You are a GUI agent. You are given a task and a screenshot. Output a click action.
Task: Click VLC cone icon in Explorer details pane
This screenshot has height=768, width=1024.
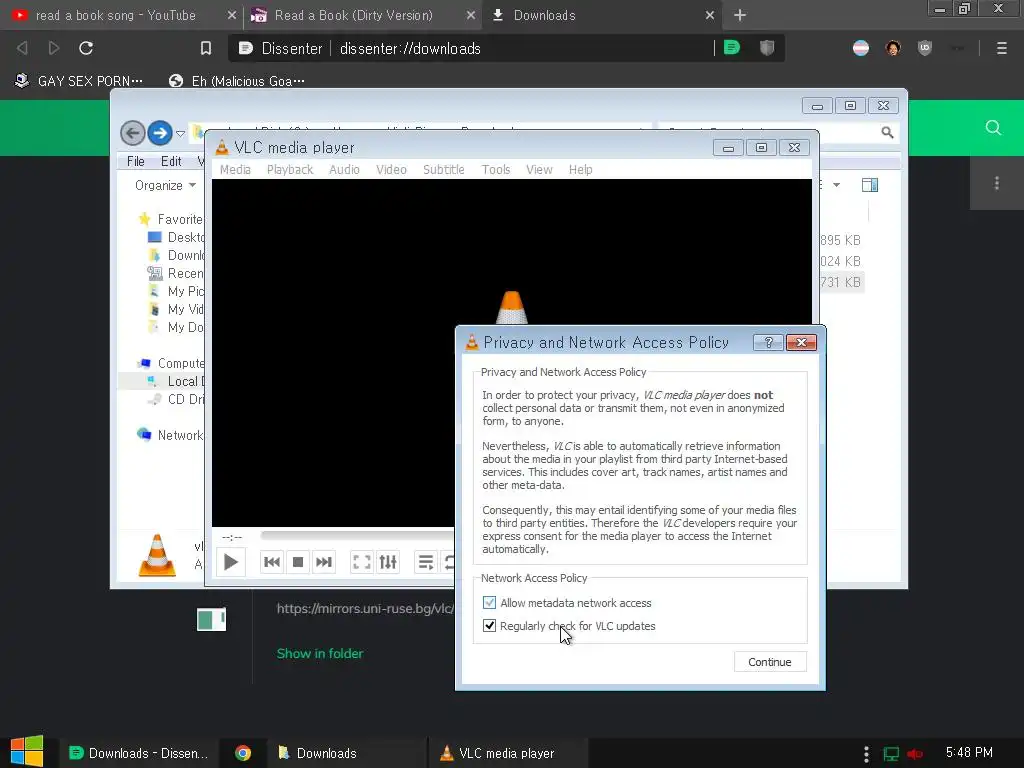coord(157,555)
